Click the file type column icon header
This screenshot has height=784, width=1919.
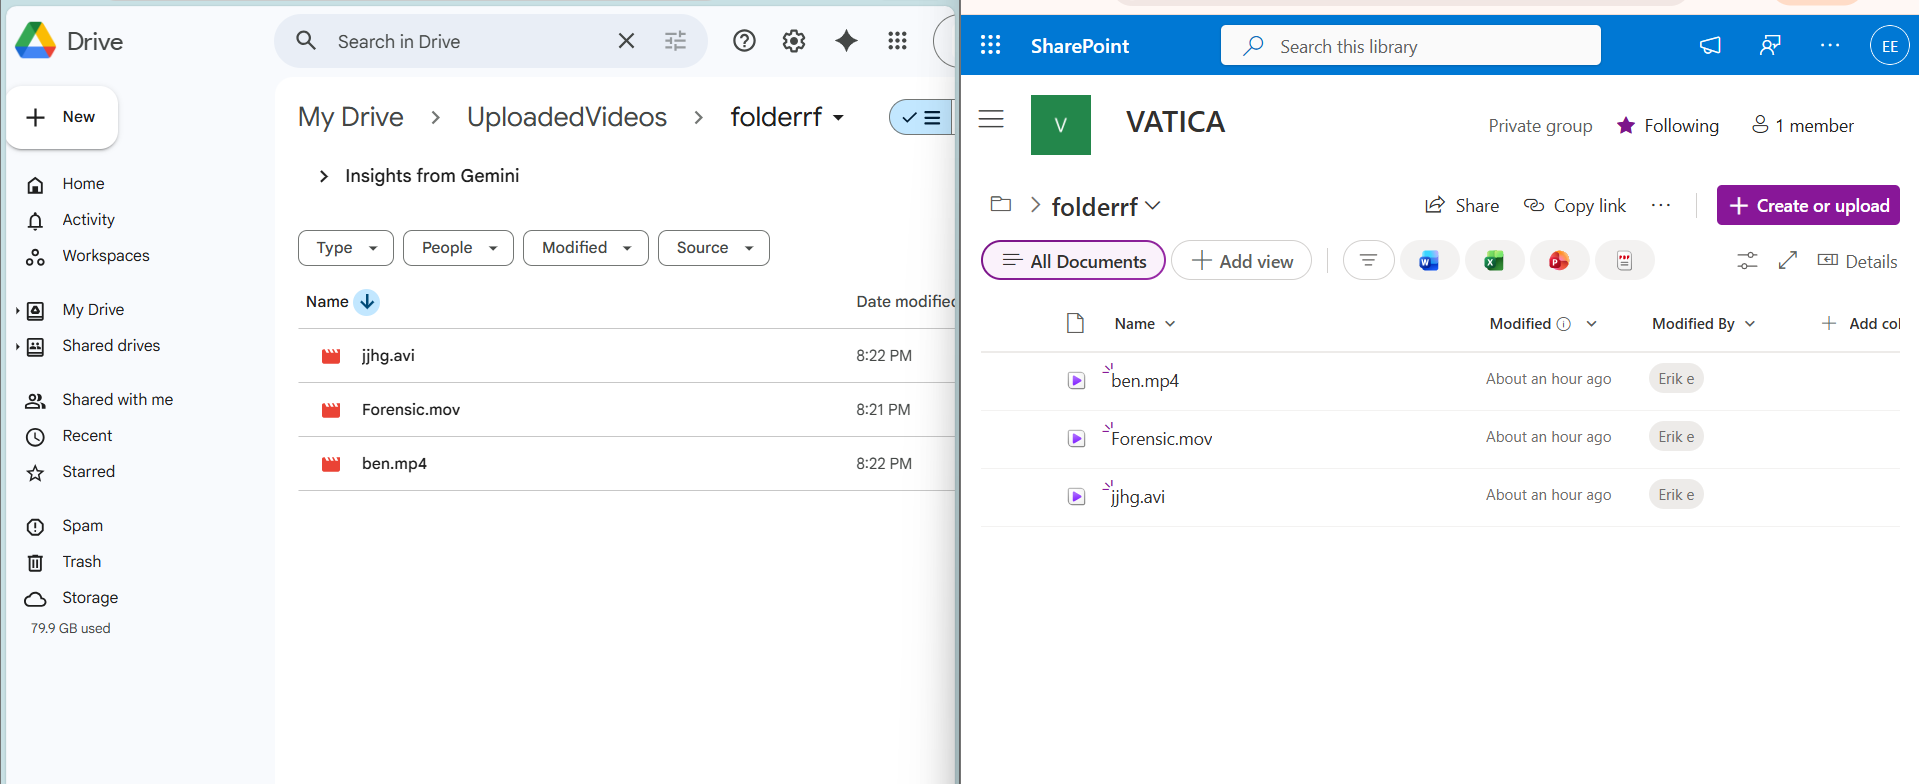pos(1075,323)
